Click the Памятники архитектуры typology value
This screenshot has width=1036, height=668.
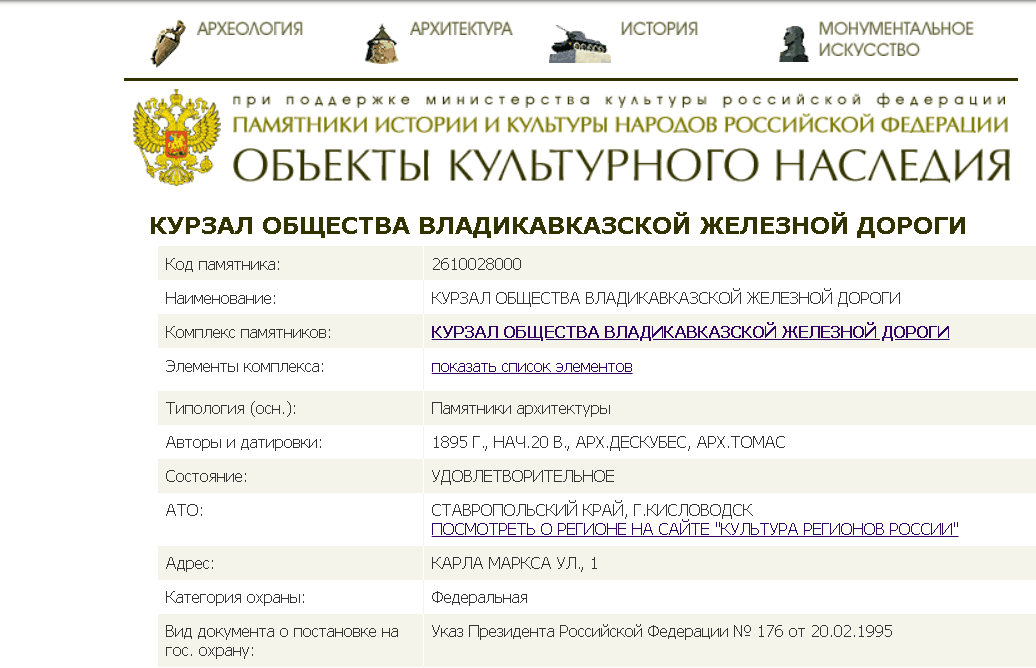(521, 408)
